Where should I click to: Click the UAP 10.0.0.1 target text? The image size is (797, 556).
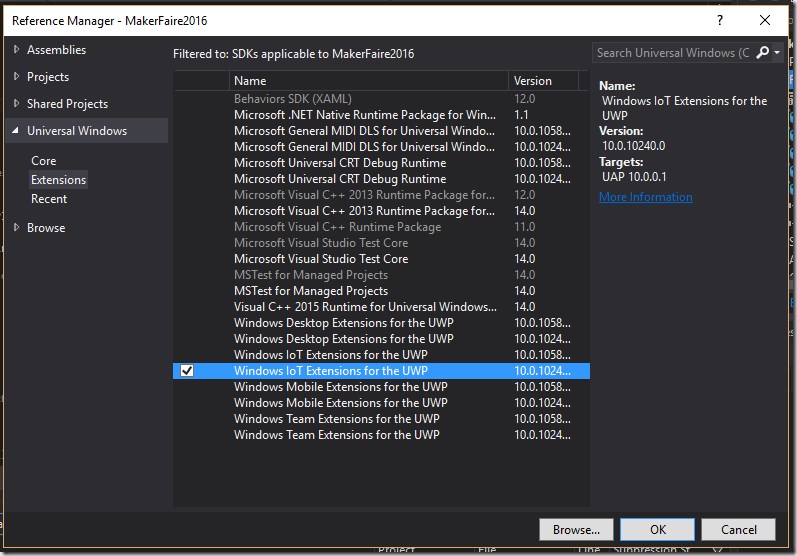634,177
